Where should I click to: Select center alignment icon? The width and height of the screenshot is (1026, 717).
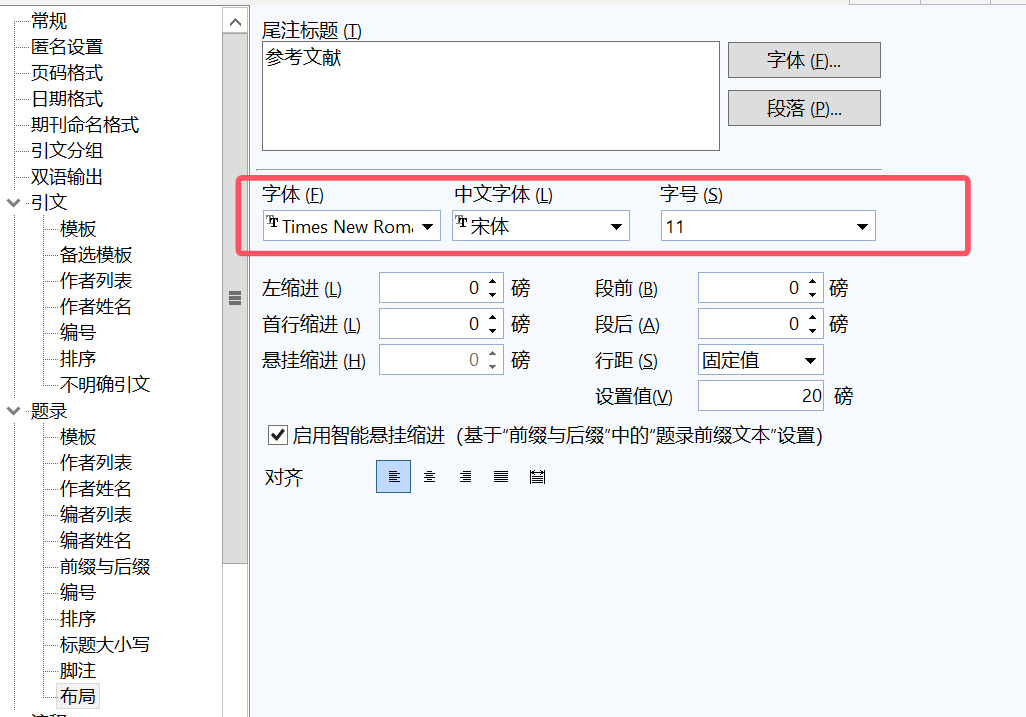(429, 477)
